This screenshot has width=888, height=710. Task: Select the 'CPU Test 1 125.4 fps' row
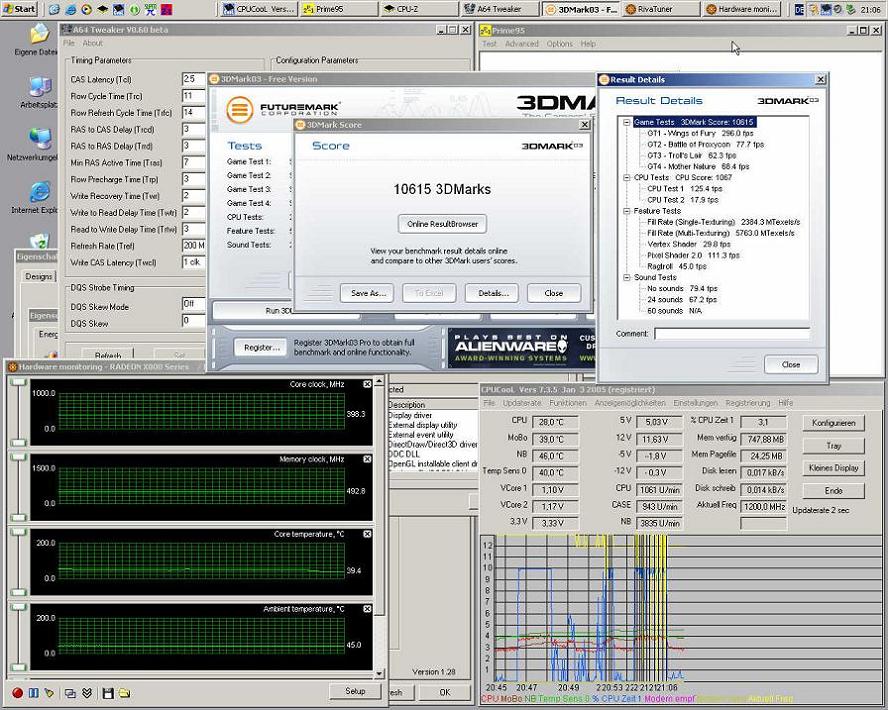(x=684, y=189)
